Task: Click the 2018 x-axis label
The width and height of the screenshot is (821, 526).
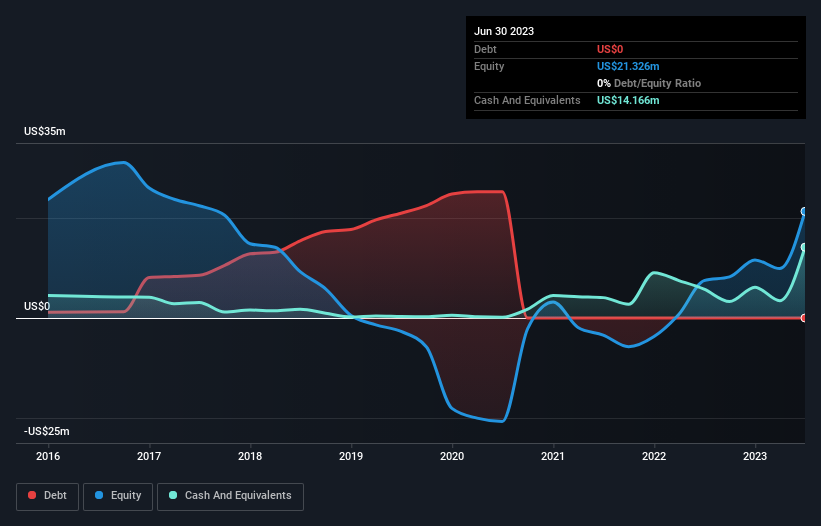Action: [250, 456]
